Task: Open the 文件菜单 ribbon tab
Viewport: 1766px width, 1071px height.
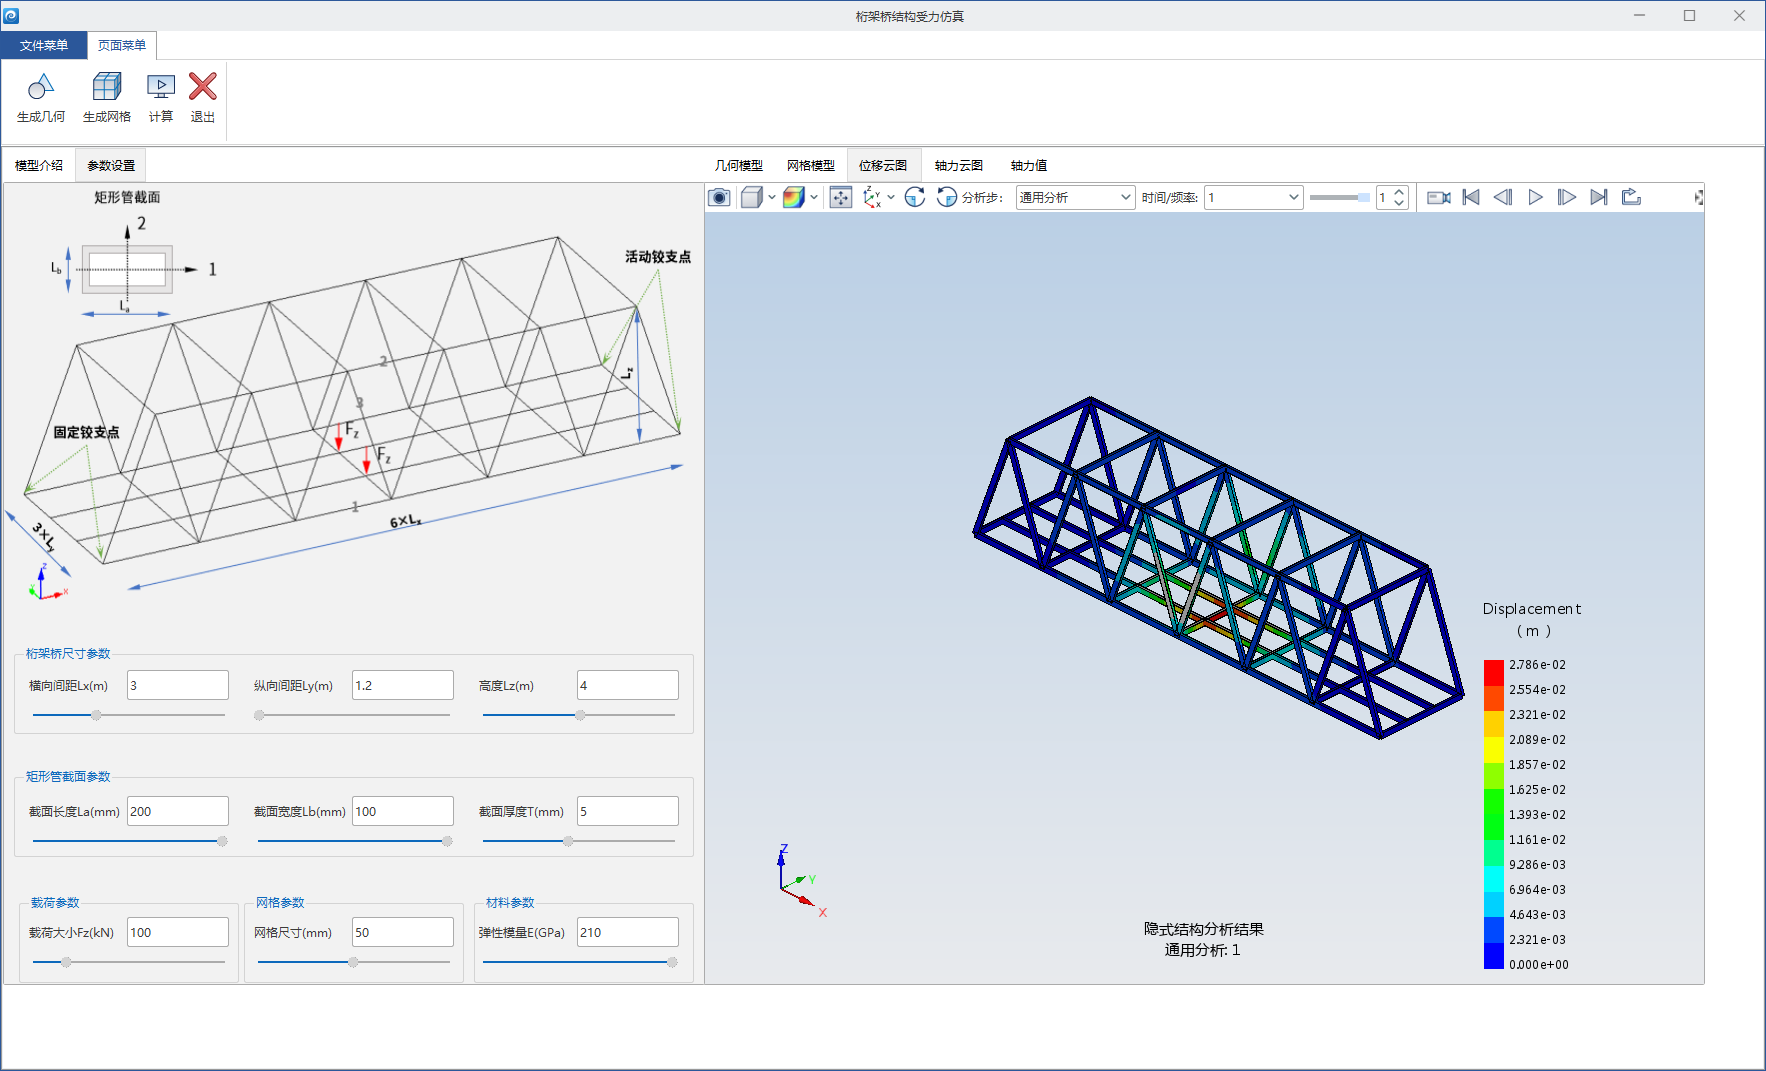Action: pos(44,45)
